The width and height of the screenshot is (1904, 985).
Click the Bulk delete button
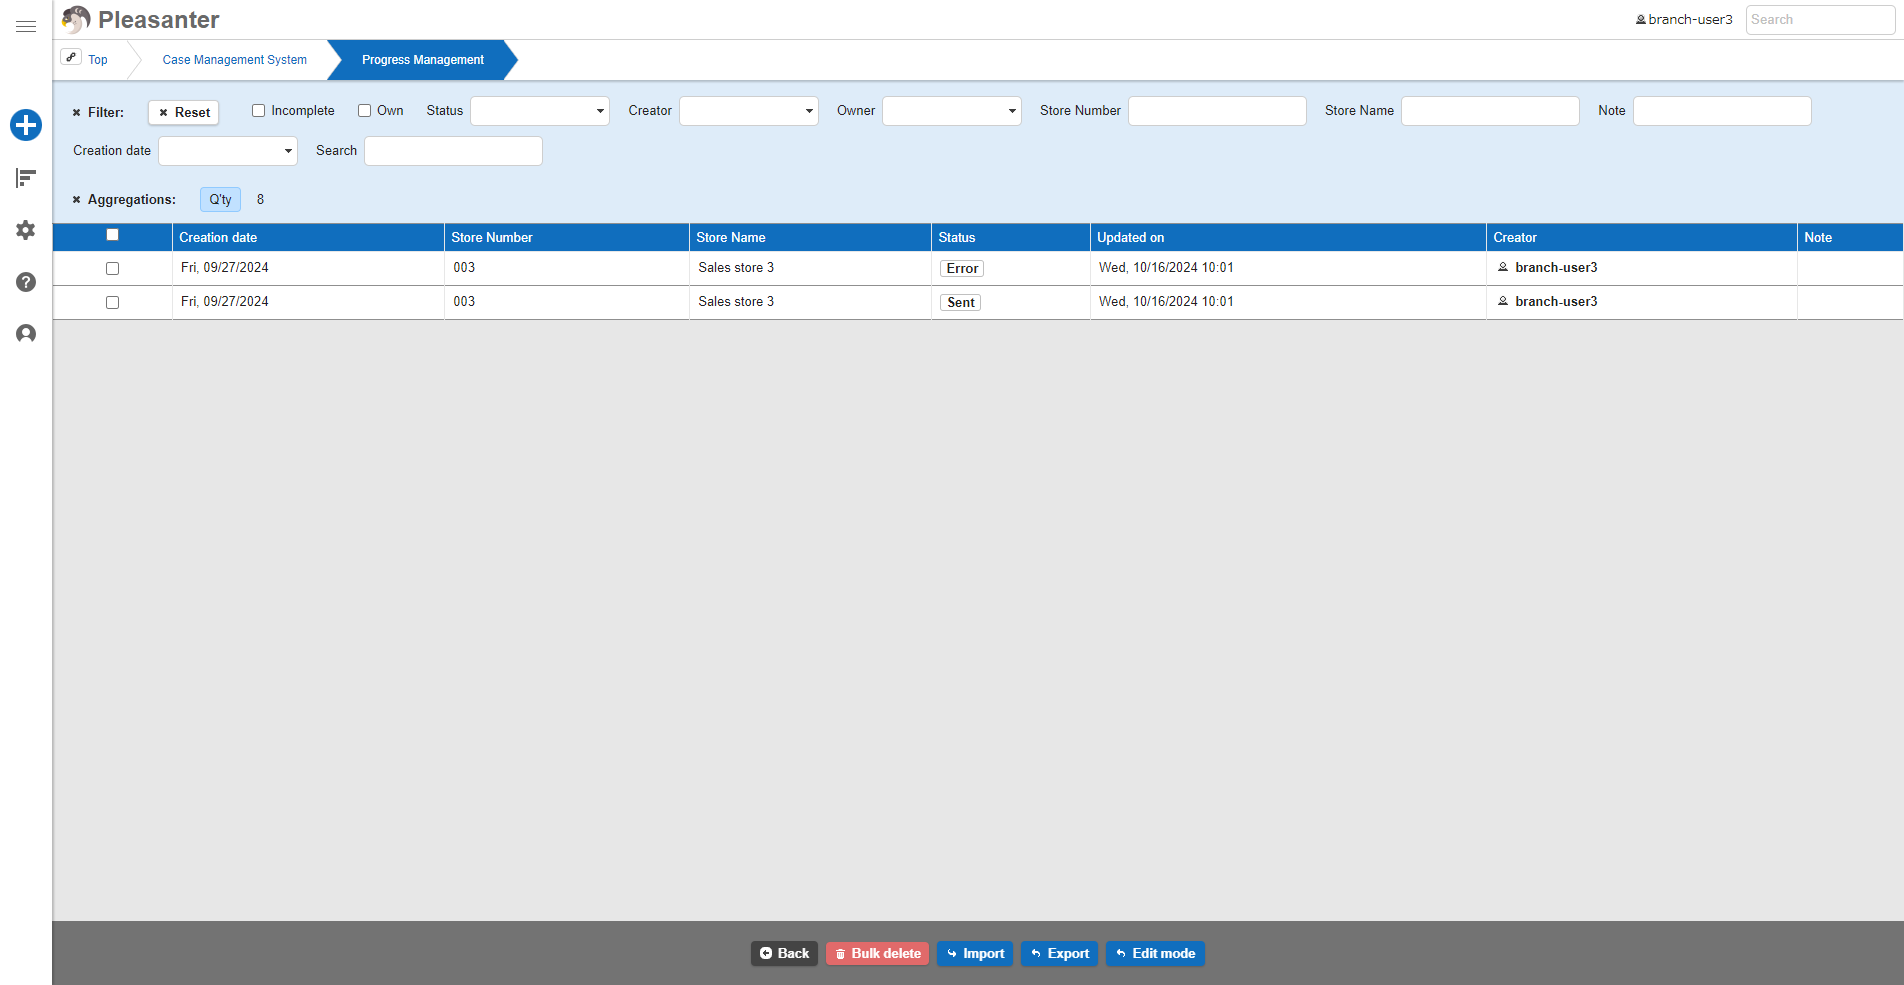point(878,954)
